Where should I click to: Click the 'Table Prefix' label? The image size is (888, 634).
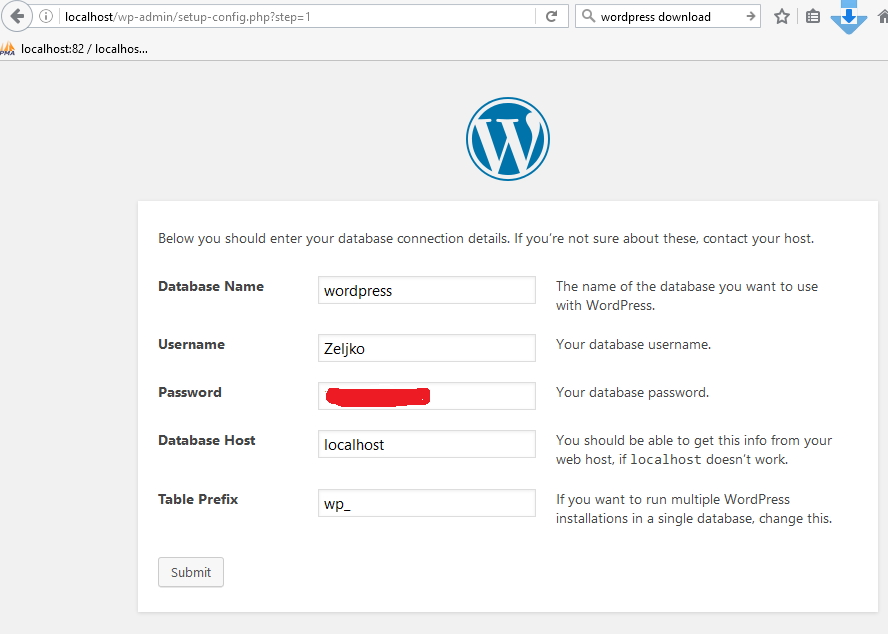tap(198, 499)
